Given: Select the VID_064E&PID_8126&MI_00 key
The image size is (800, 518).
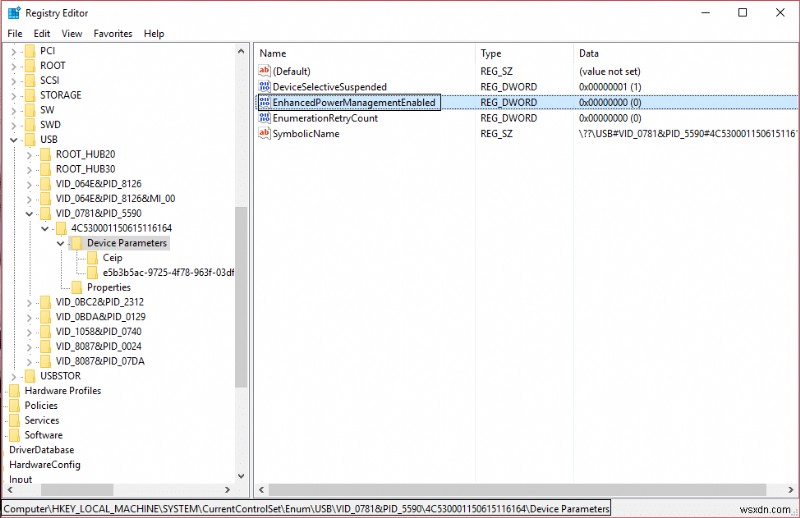Looking at the screenshot, I should pos(115,199).
